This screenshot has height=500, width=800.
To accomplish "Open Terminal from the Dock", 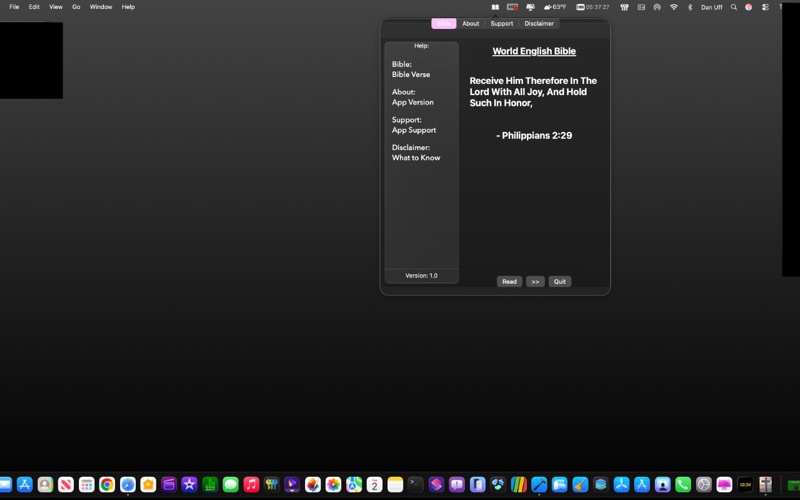I will (x=416, y=484).
